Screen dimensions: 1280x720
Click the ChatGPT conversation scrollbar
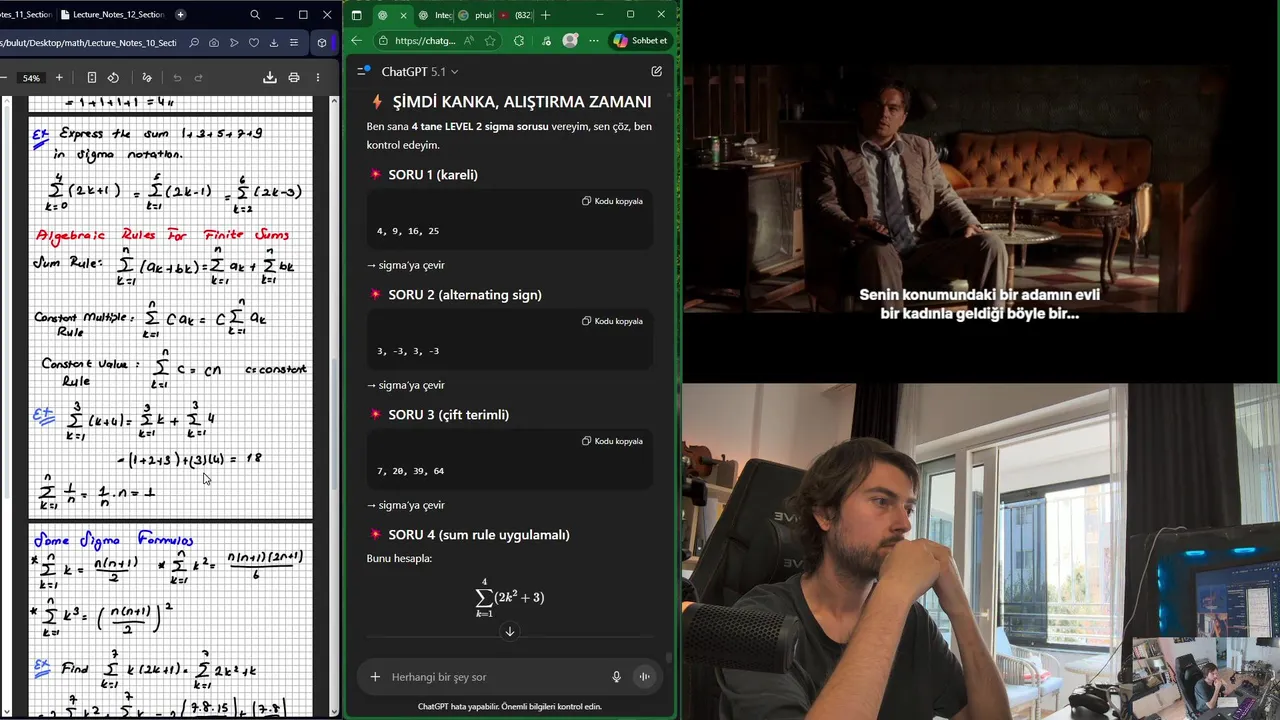click(669, 660)
